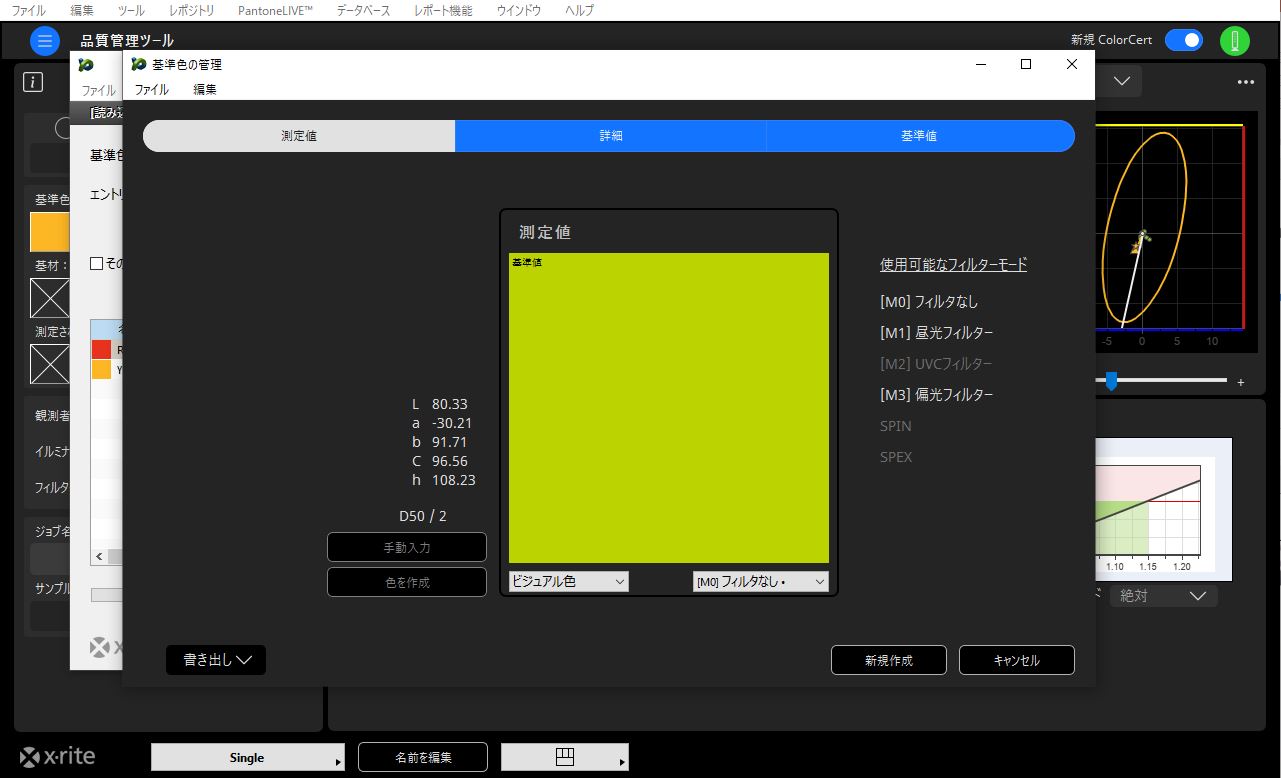Click the crossed-box substrate placeholder icon
The width and height of the screenshot is (1281, 778).
[49, 298]
